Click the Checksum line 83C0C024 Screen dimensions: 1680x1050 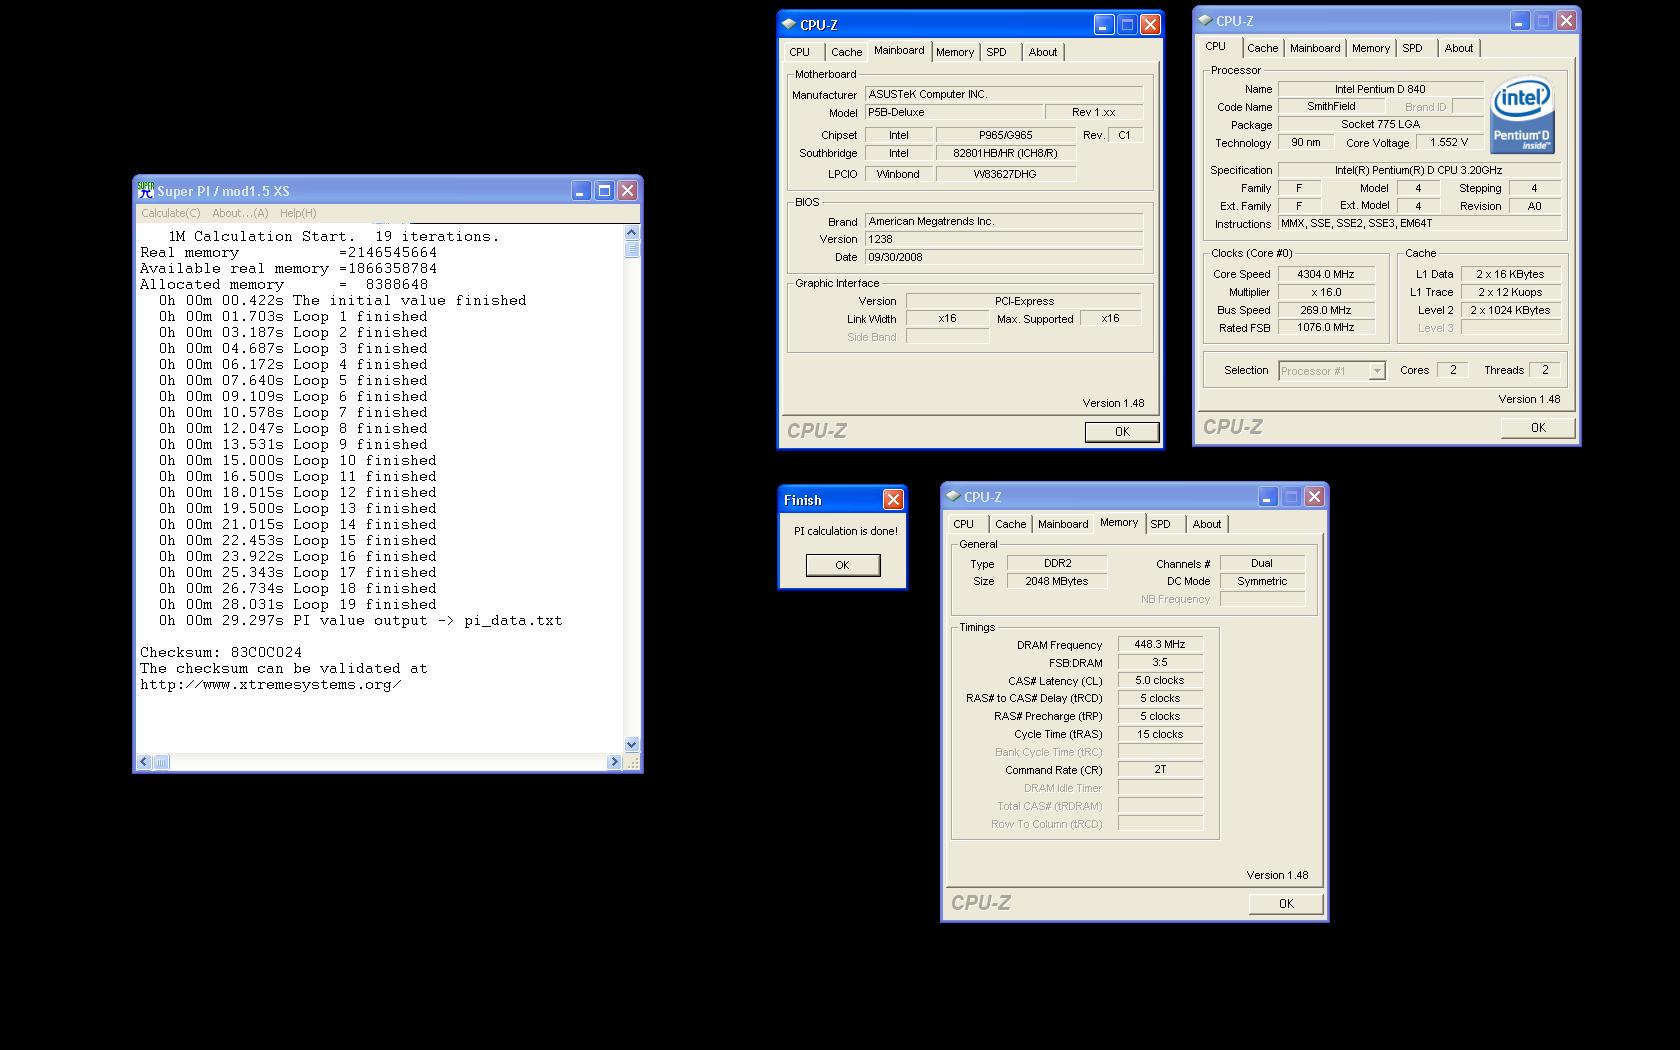coord(221,652)
